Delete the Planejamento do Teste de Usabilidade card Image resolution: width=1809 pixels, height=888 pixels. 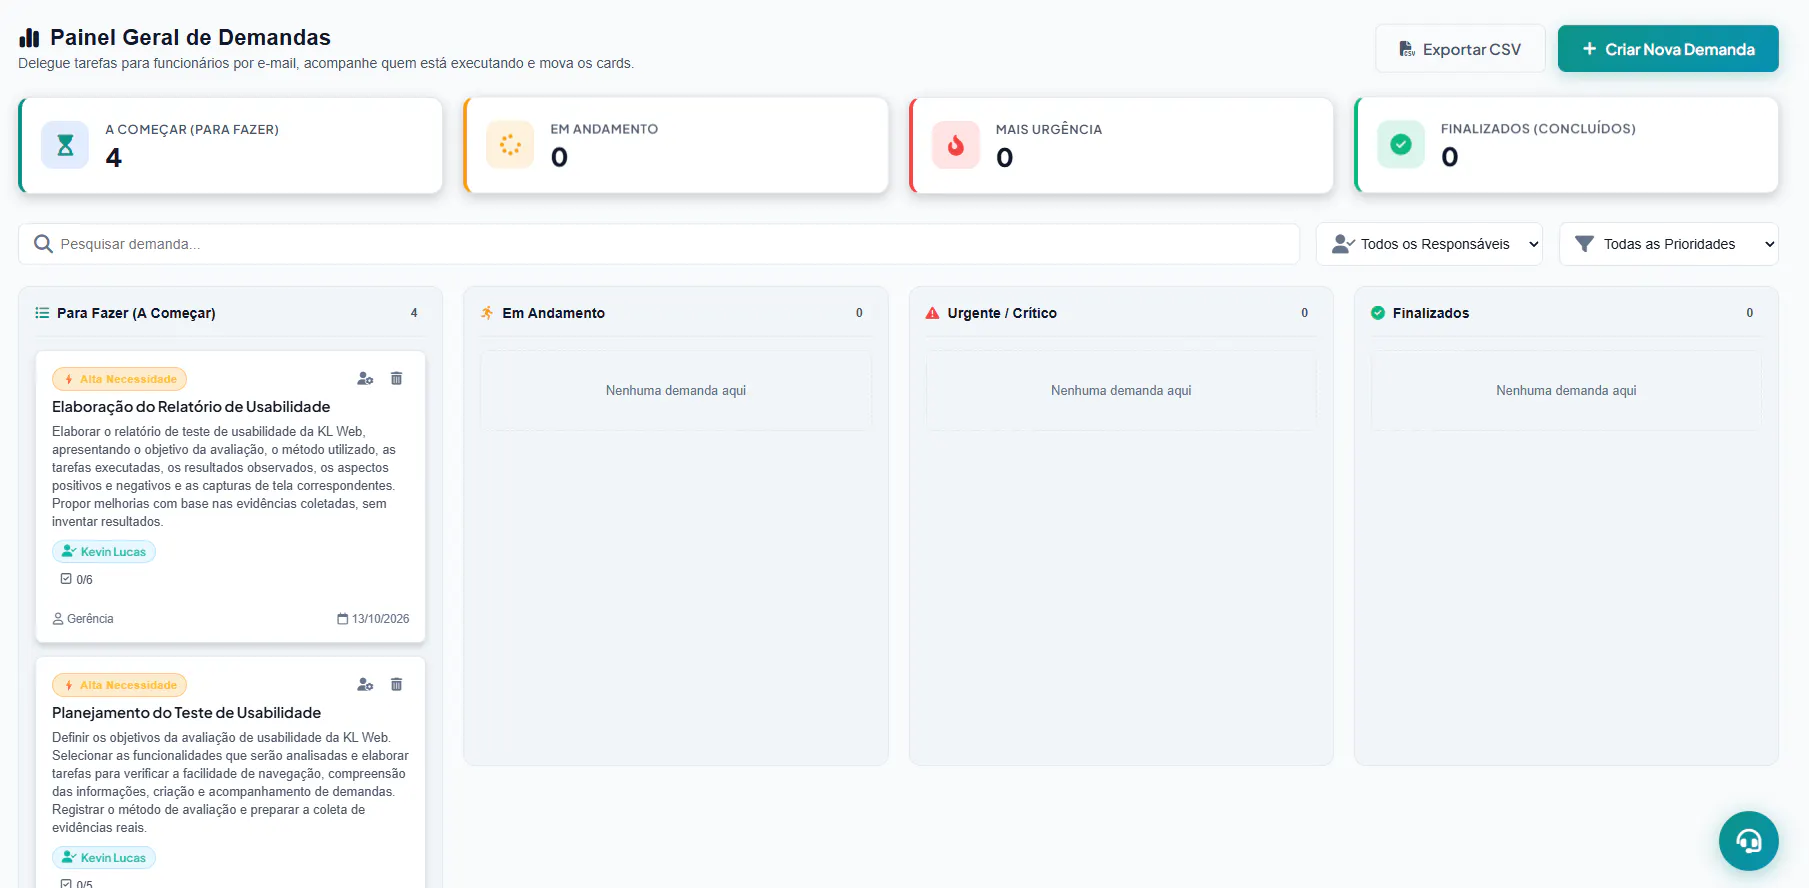tap(396, 684)
